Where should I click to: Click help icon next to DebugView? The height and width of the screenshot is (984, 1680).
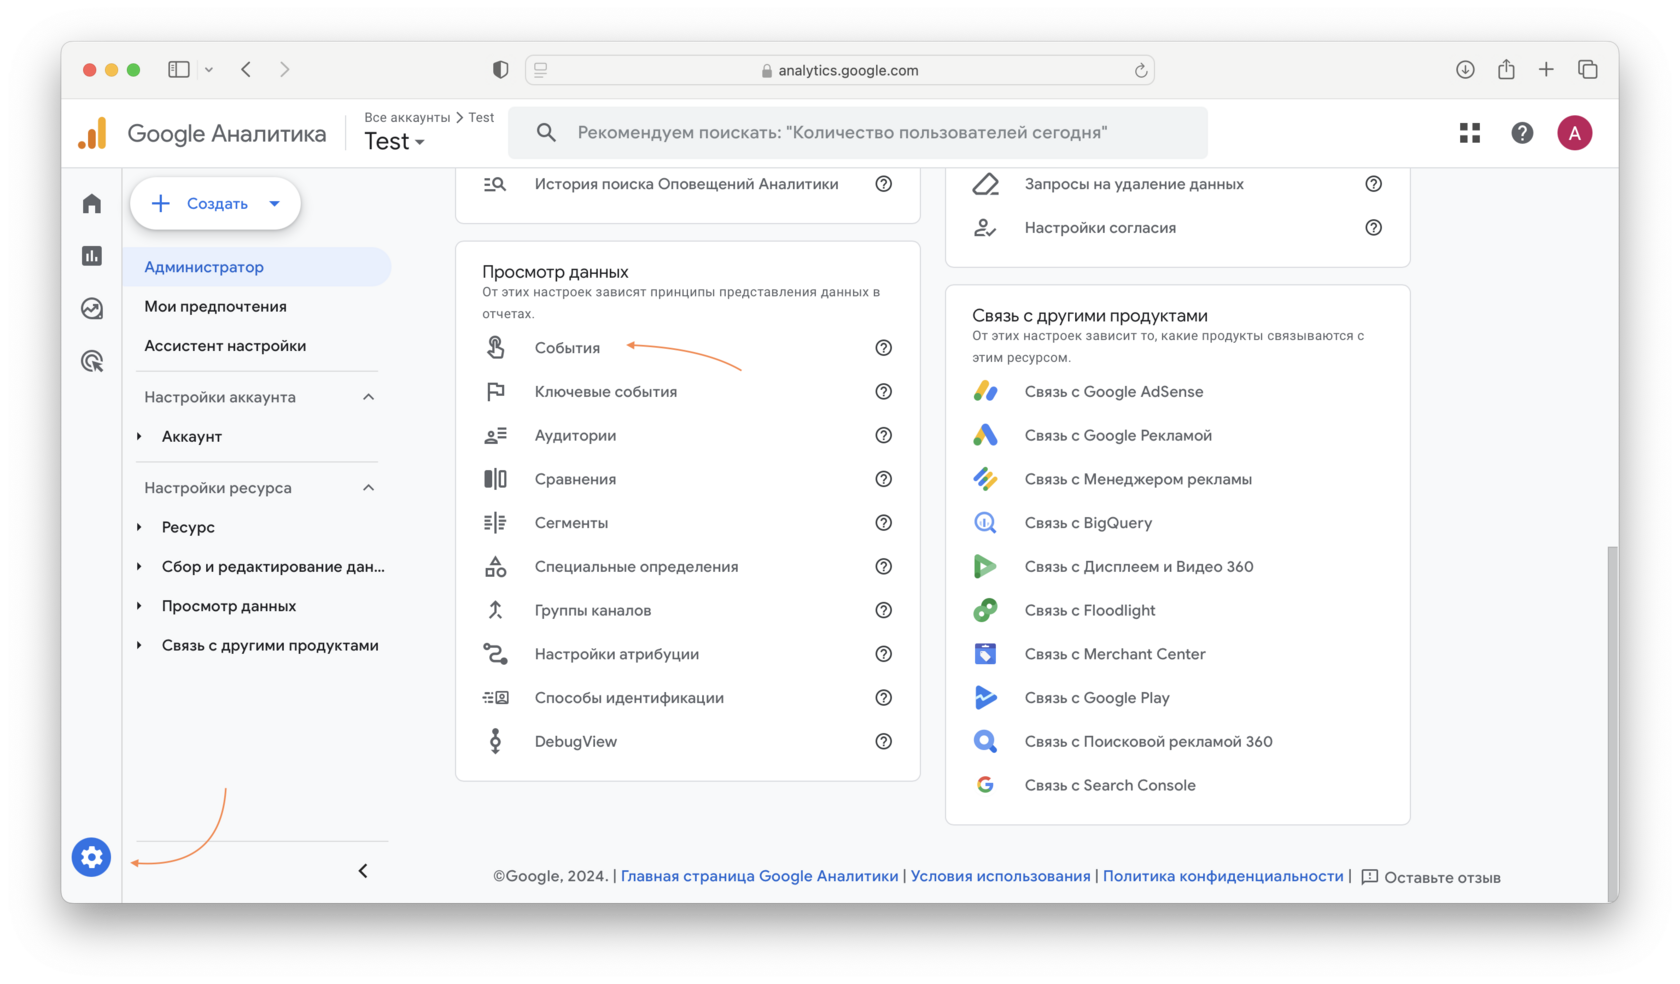[x=883, y=741]
